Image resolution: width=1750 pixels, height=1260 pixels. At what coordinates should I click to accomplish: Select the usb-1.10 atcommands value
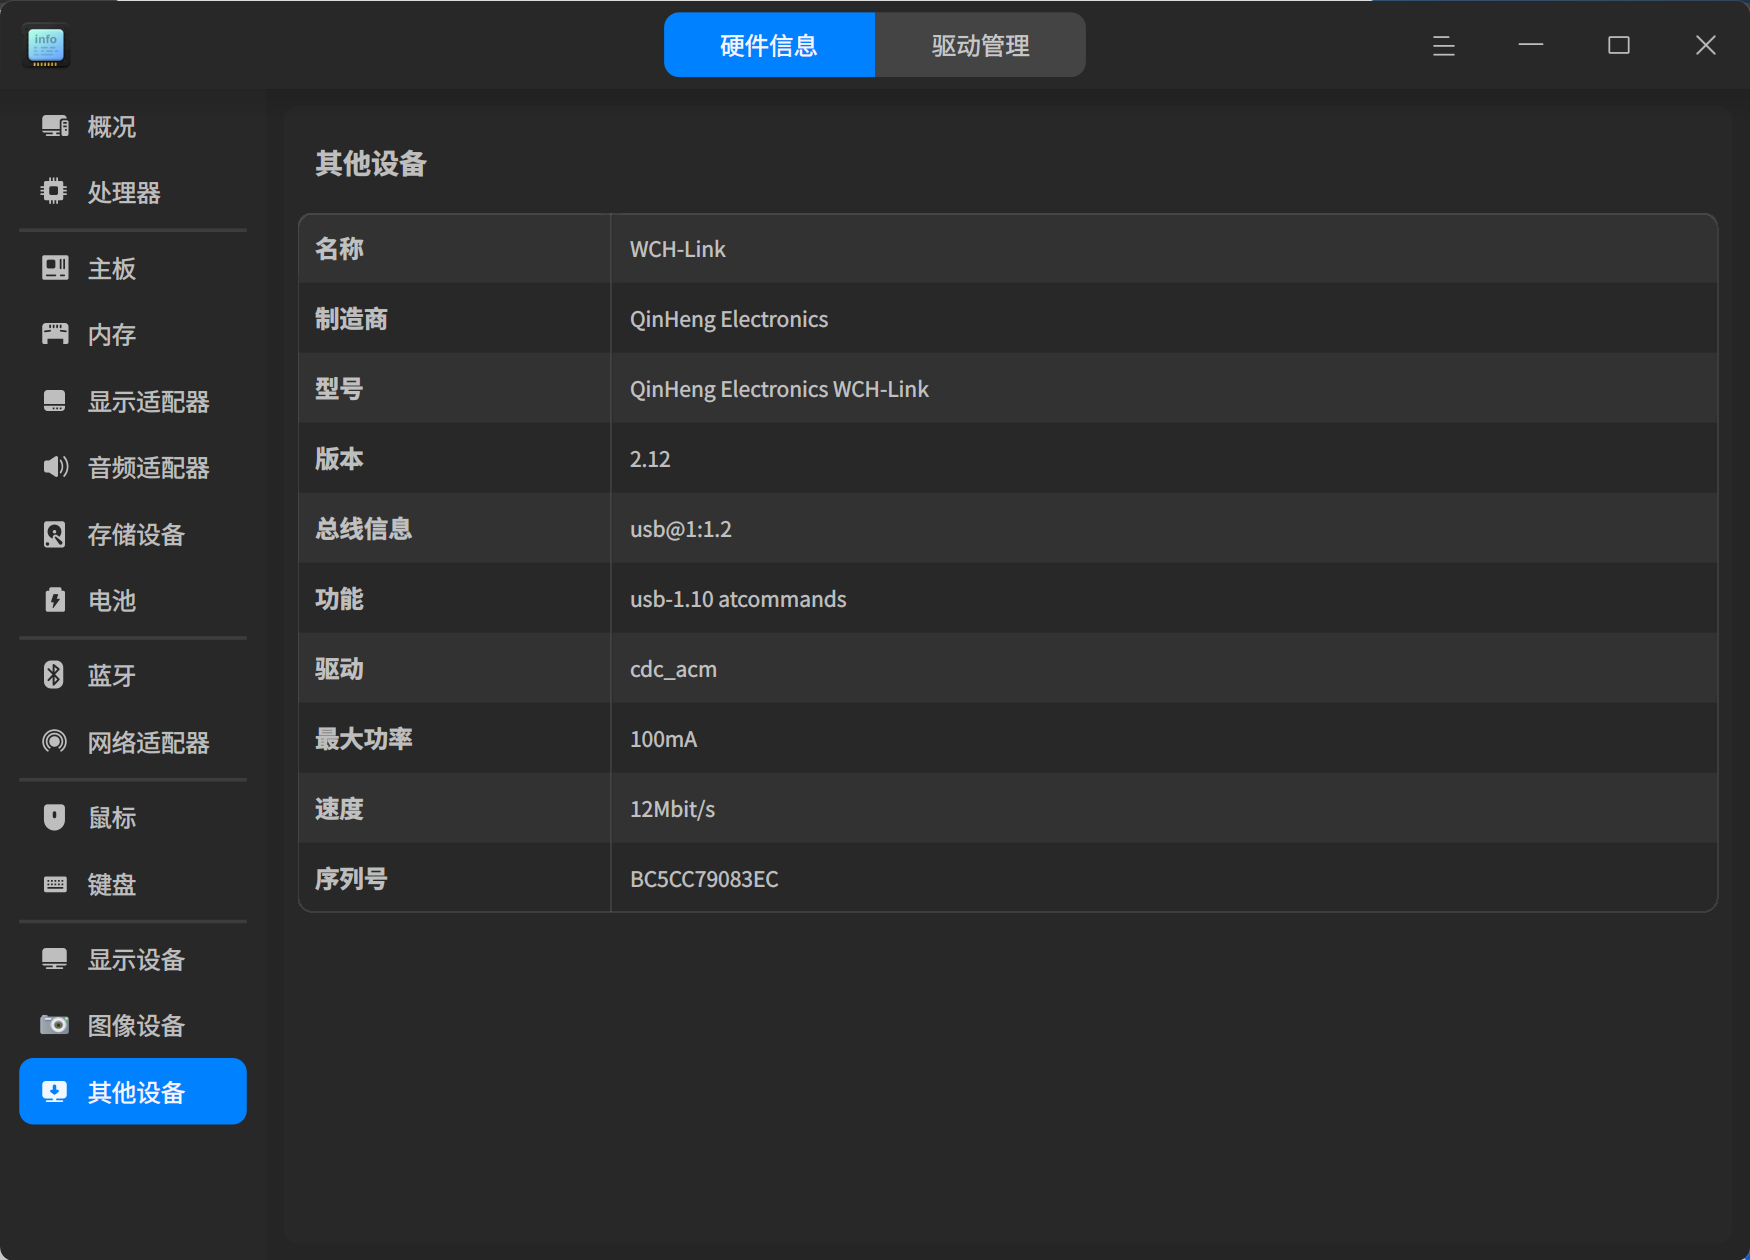738,599
